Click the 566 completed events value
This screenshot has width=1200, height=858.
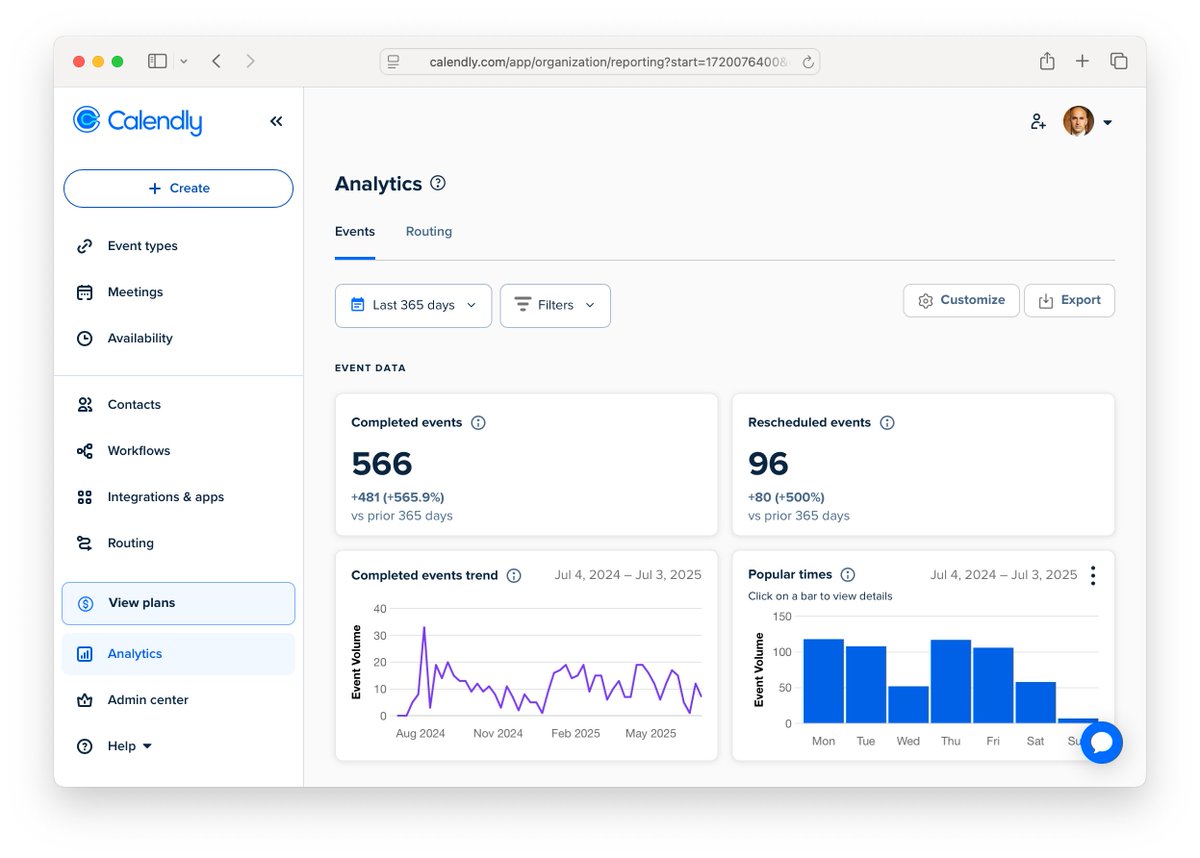[382, 464]
